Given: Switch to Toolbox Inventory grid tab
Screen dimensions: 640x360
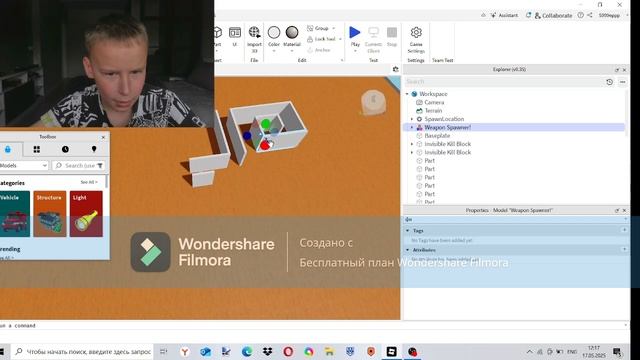Looking at the screenshot, I should (37, 149).
